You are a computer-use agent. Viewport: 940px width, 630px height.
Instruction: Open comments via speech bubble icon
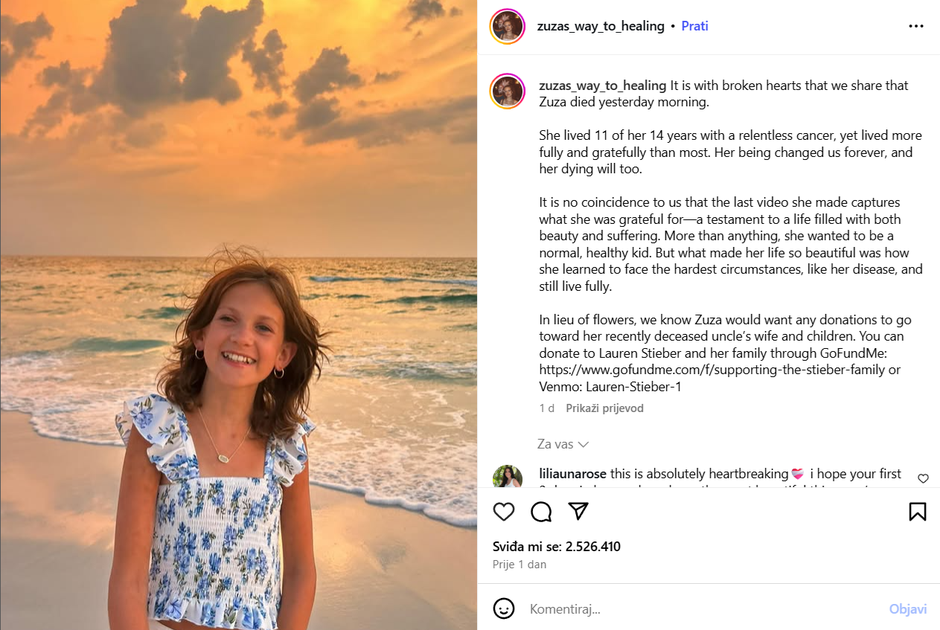tap(541, 512)
